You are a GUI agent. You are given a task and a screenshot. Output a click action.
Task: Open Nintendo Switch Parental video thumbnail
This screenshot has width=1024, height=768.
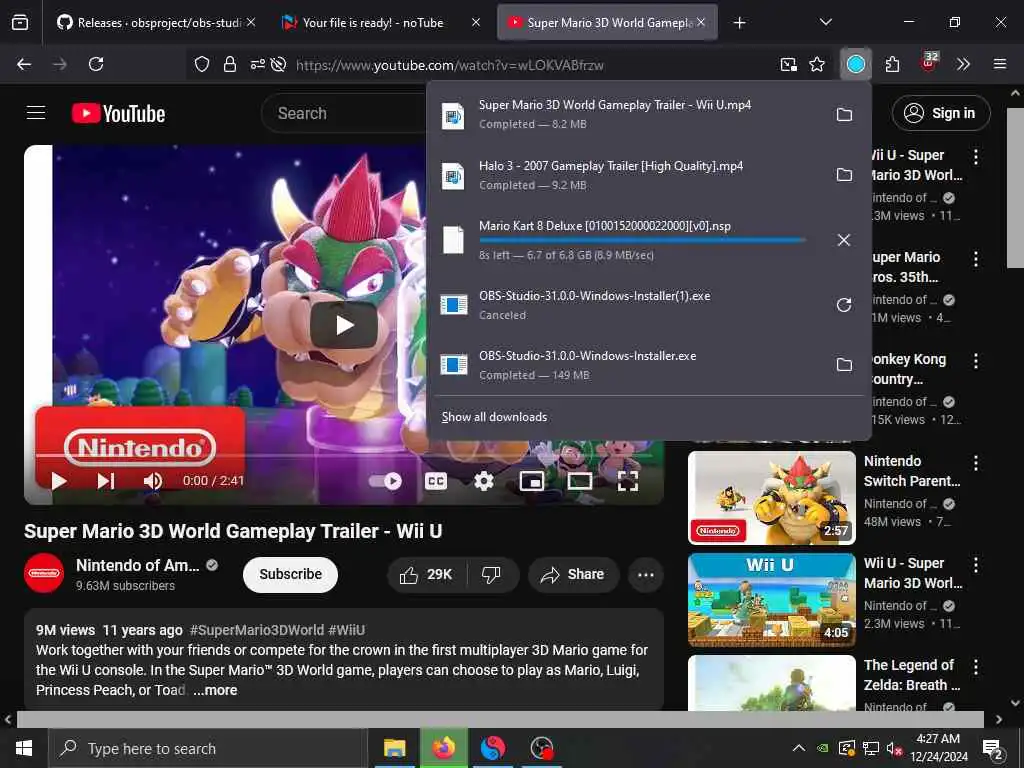(x=772, y=498)
